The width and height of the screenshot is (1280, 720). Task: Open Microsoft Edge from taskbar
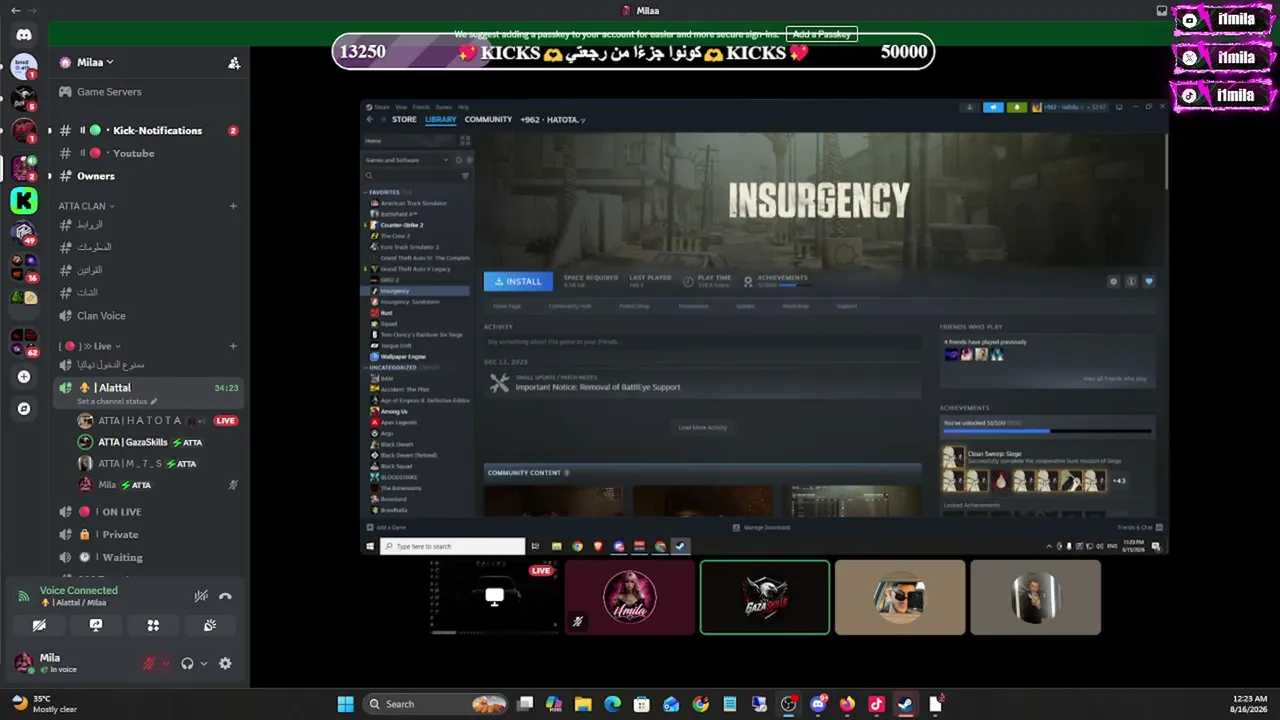612,704
